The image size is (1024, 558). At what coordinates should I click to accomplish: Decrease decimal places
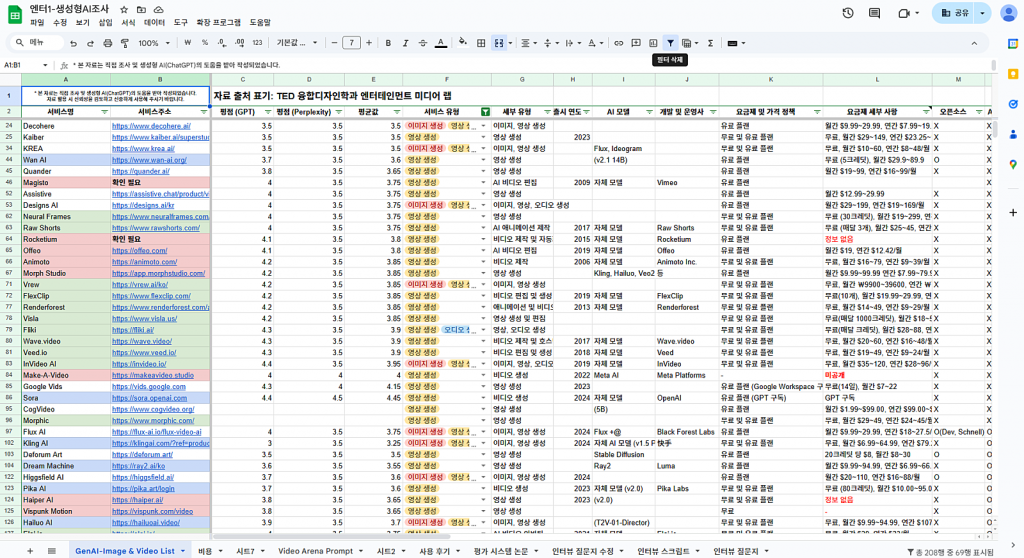tap(222, 43)
